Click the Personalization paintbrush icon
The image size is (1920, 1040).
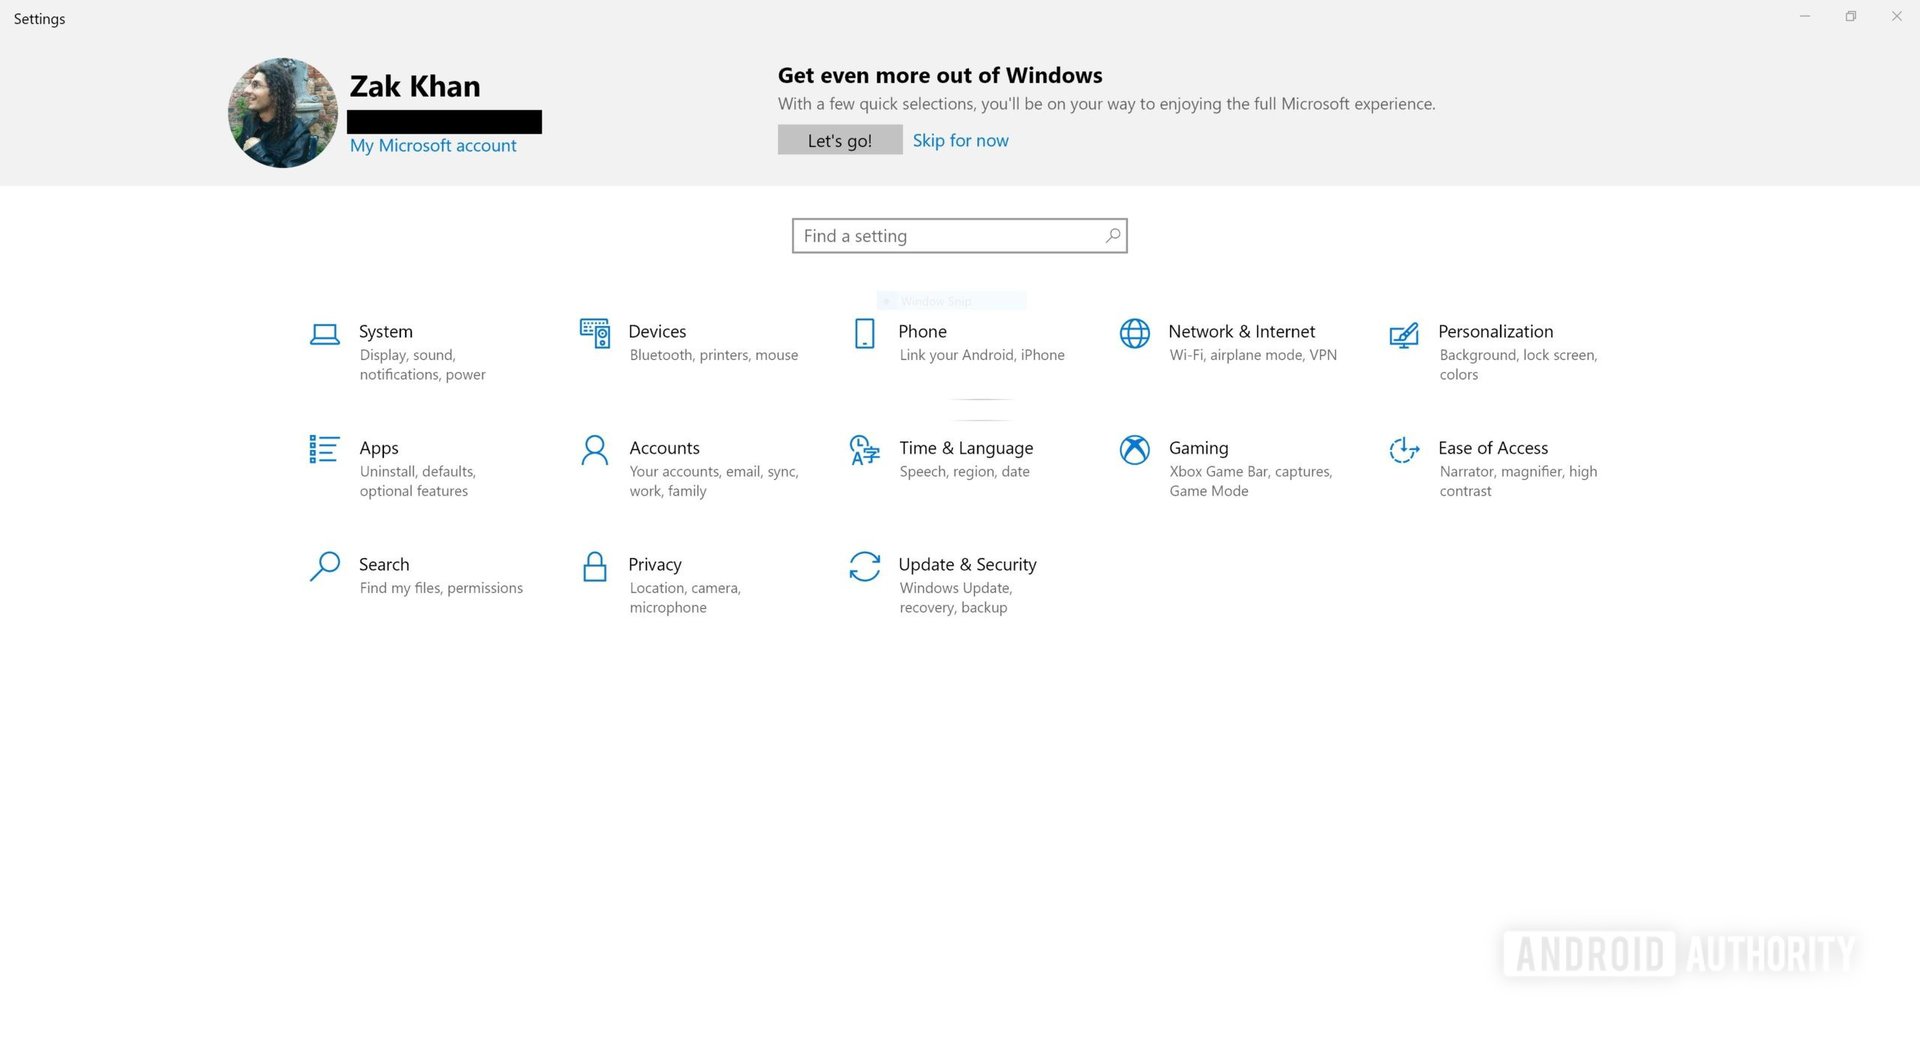coord(1404,334)
